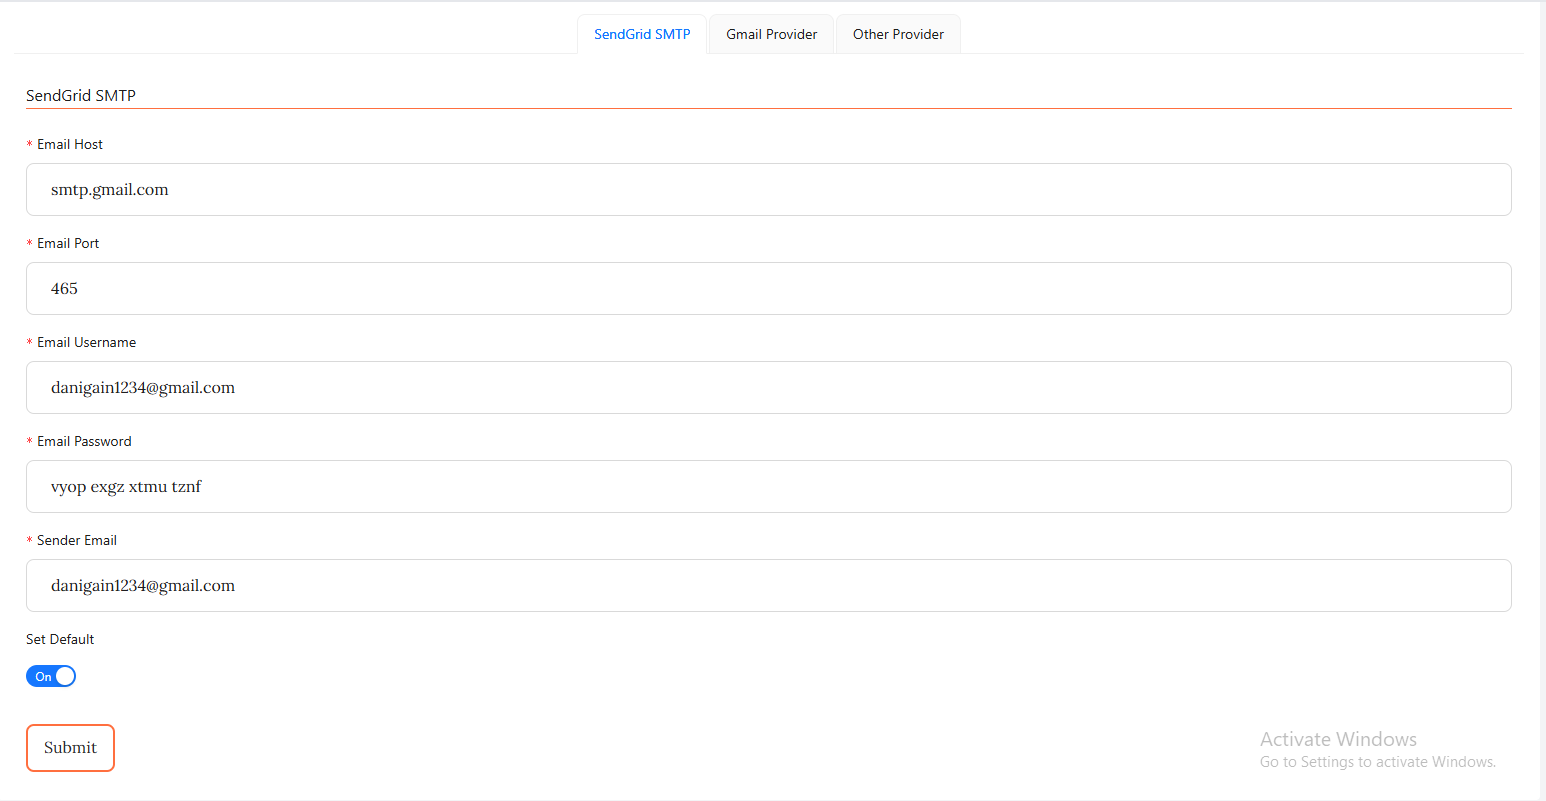Screen dimensions: 1546x801
Task: Open the Other Provider tab
Action: pyautogui.click(x=898, y=34)
